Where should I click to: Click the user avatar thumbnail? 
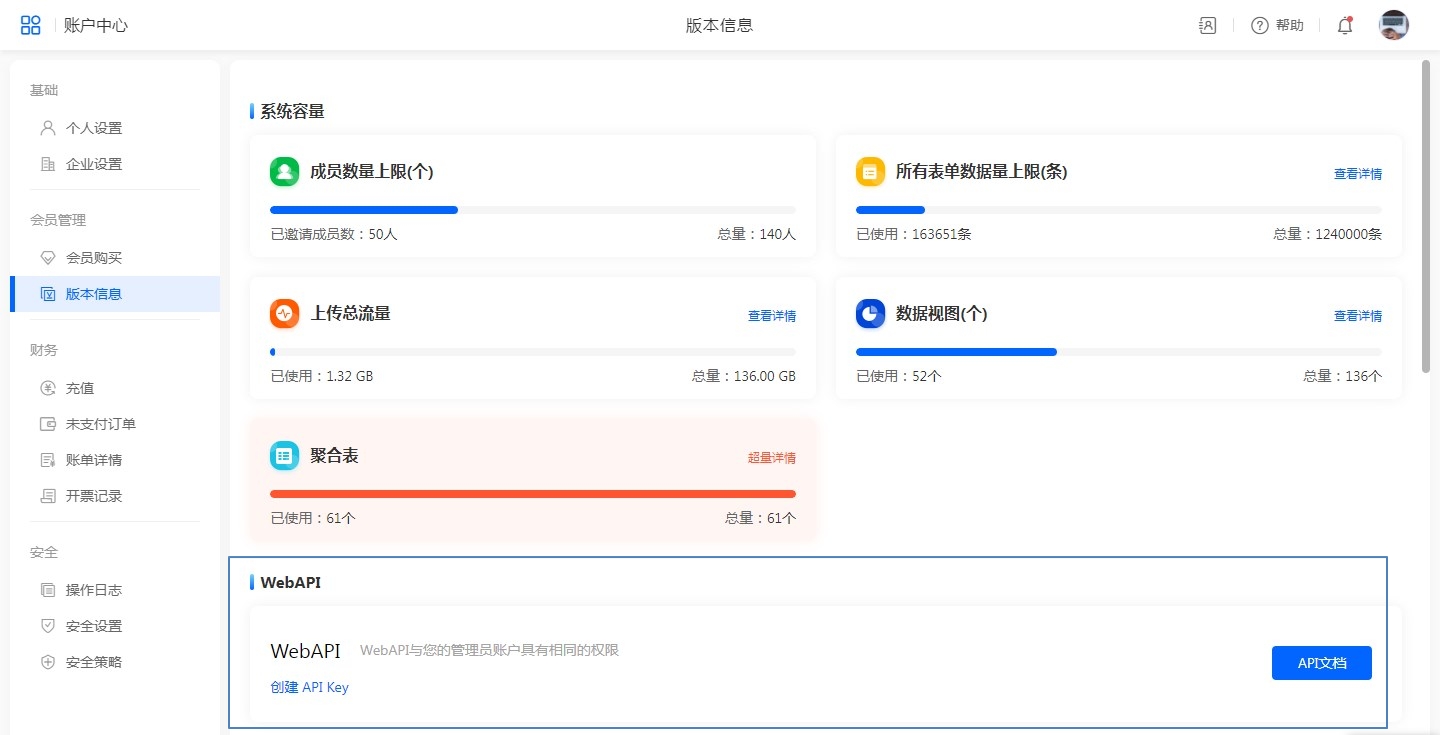[x=1393, y=25]
